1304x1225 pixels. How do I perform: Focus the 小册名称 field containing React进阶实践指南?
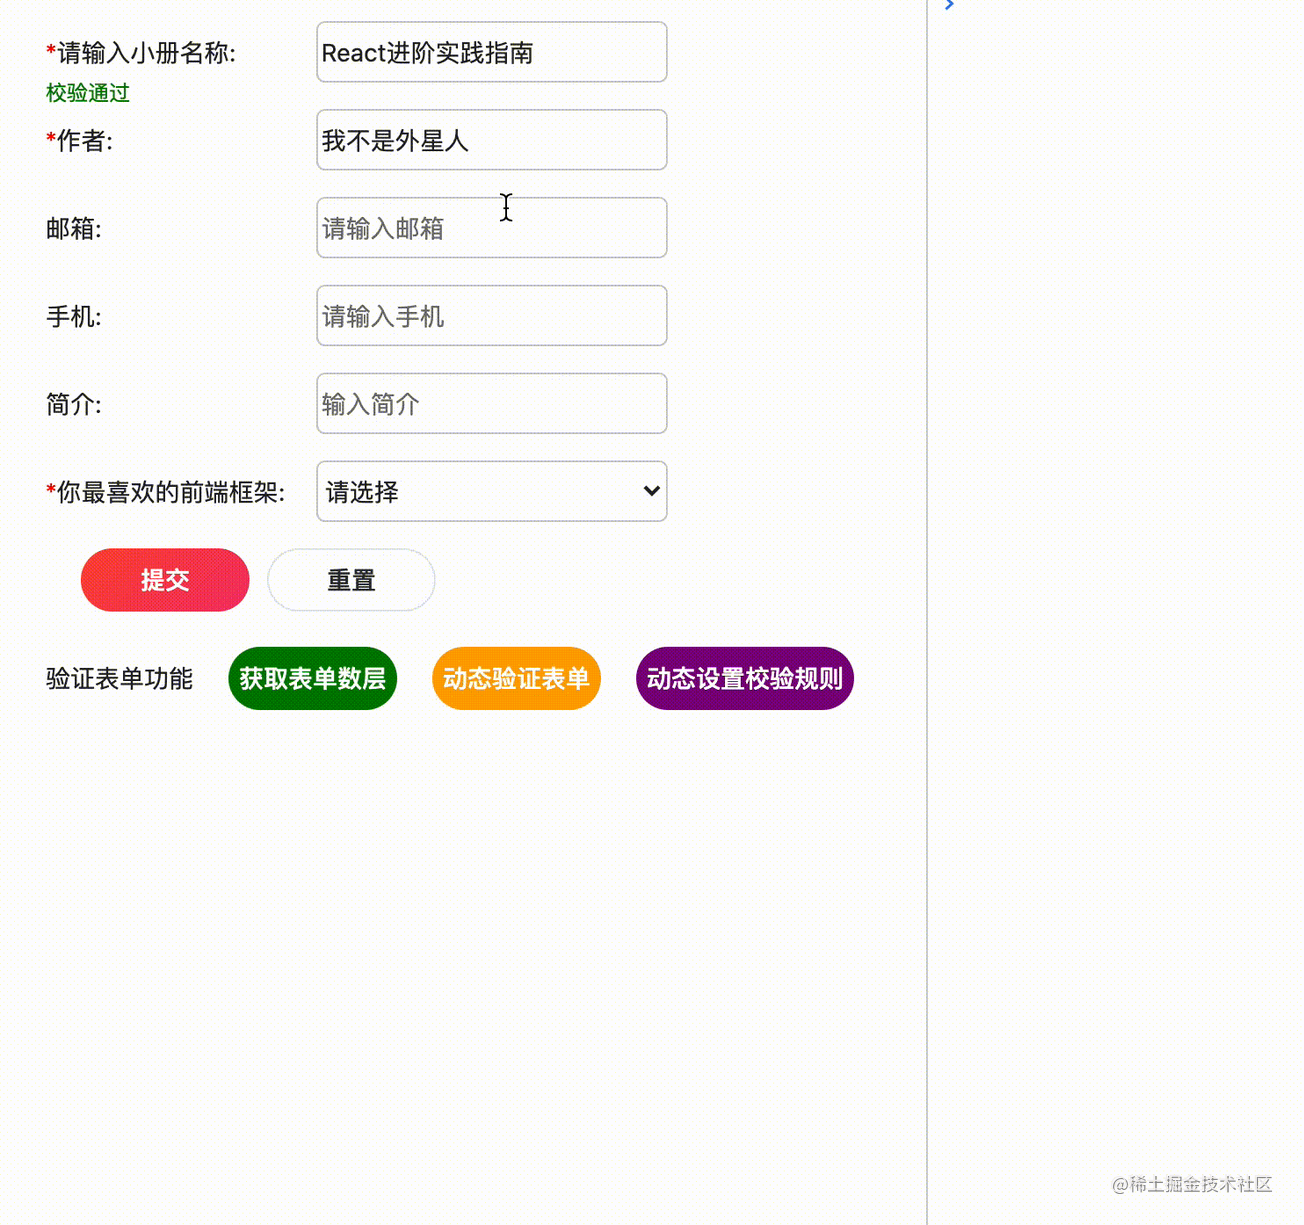point(491,52)
